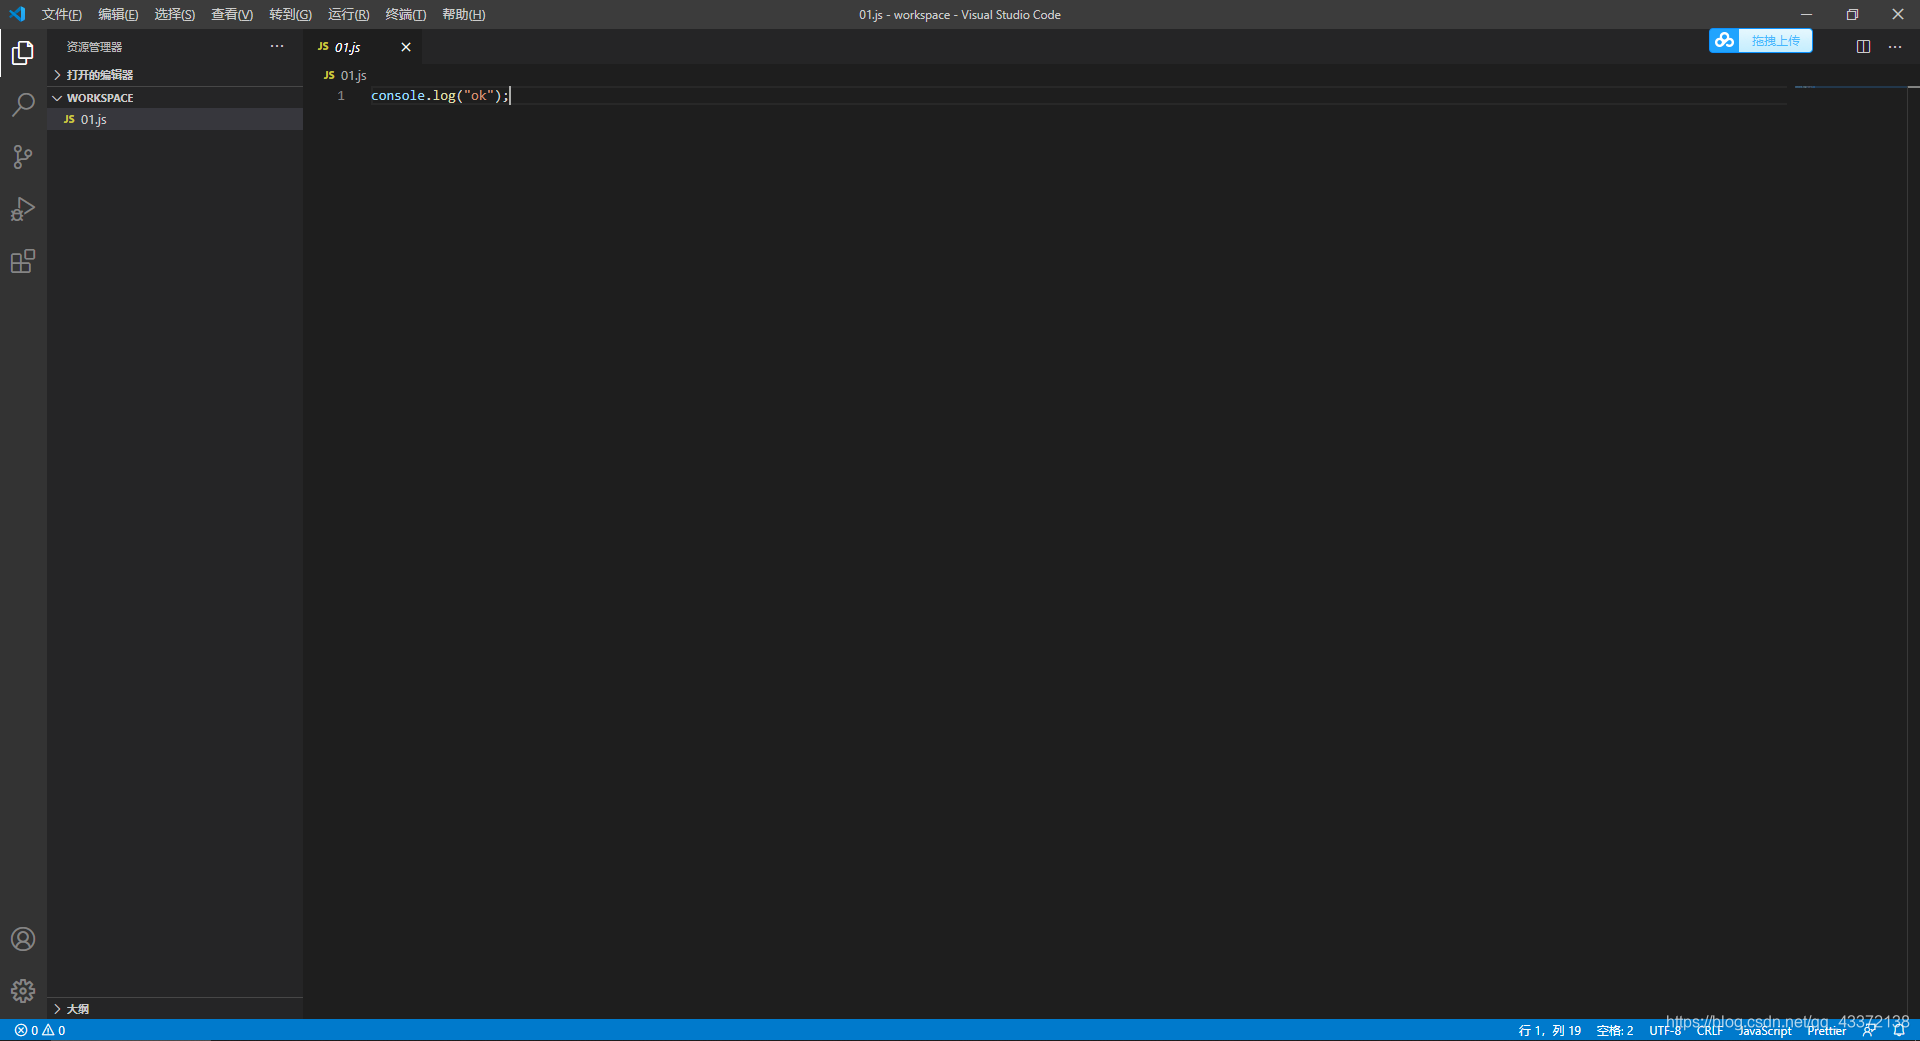The image size is (1920, 1041).
Task: Open the 查看(V) menu
Action: pyautogui.click(x=232, y=14)
